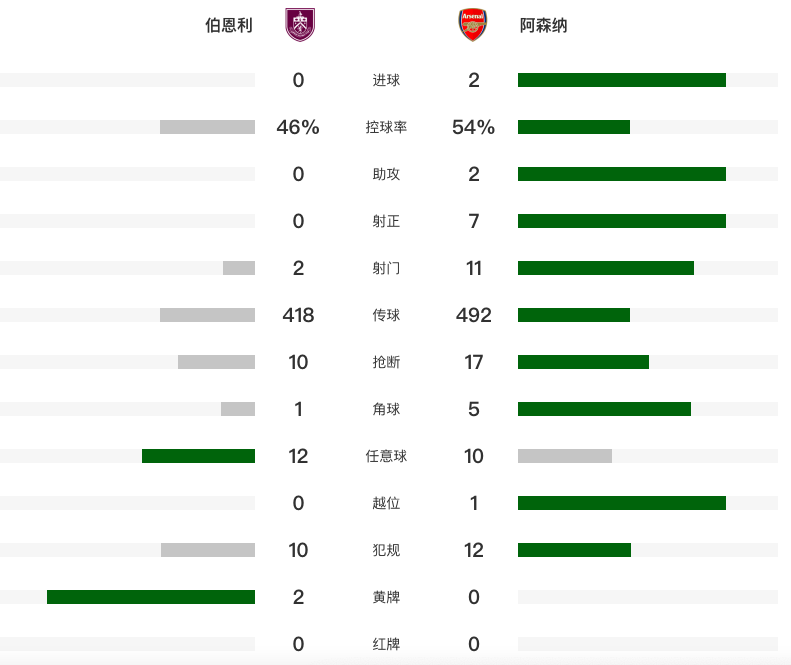Click the 传球 stat label
Screen dimensions: 791x665
(386, 315)
